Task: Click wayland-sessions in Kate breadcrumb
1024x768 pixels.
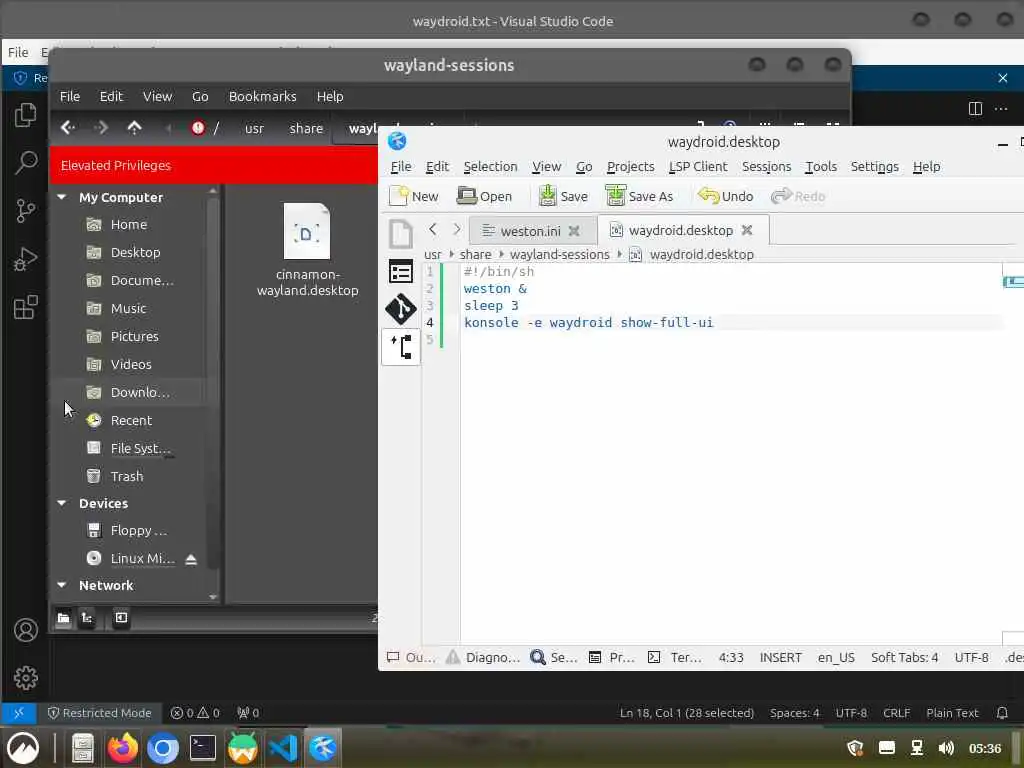Action: 559,254
